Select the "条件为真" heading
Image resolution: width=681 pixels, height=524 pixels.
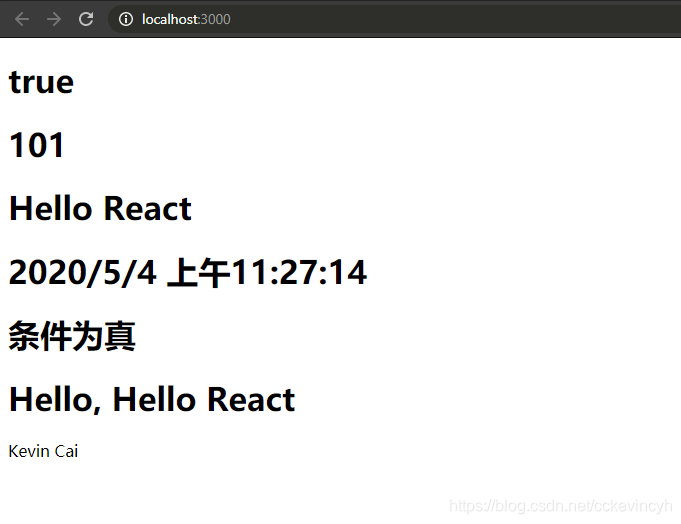[x=72, y=336]
